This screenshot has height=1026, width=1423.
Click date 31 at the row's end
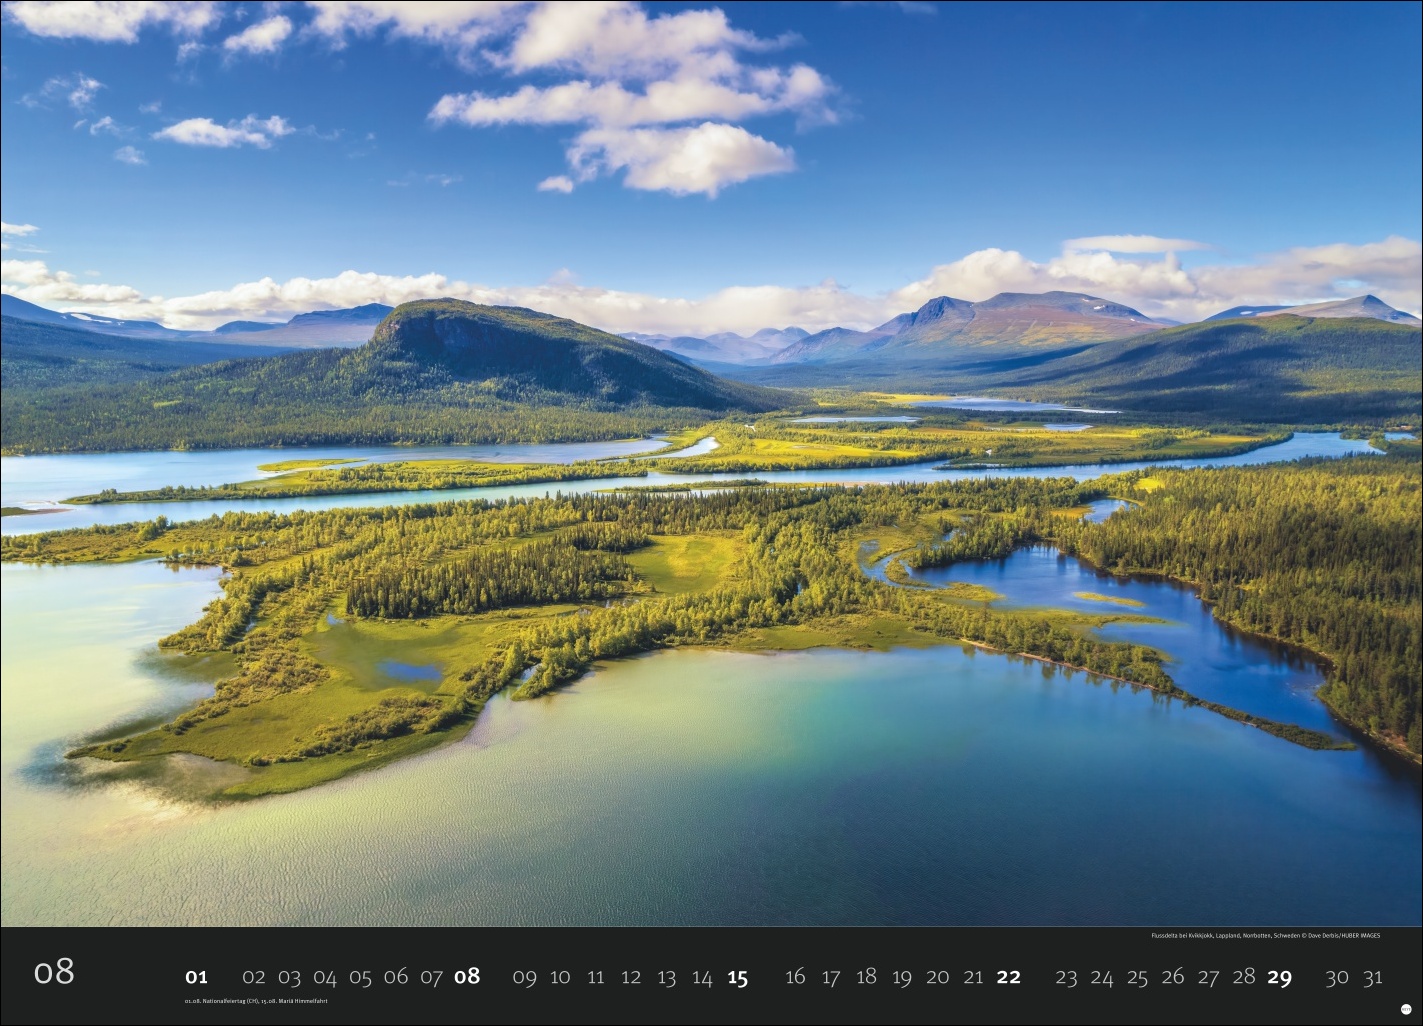tap(1372, 977)
